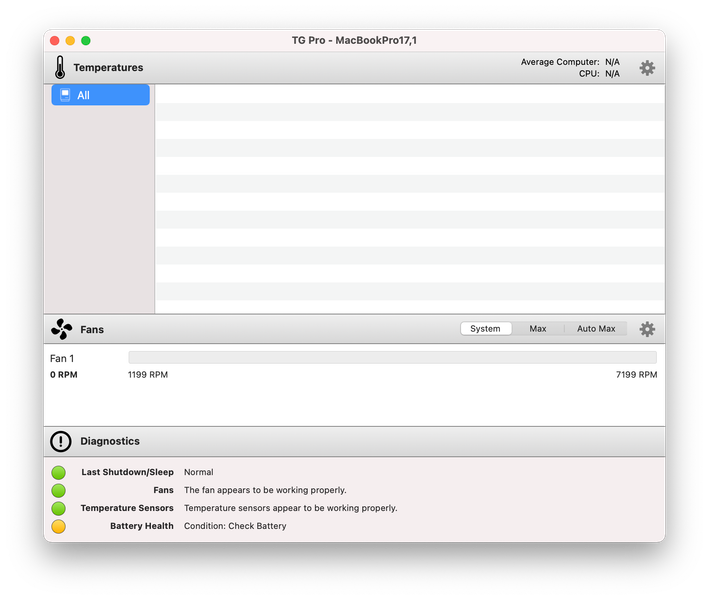Click the thermometer icon next to Temperatures
709x600 pixels.
[x=60, y=67]
